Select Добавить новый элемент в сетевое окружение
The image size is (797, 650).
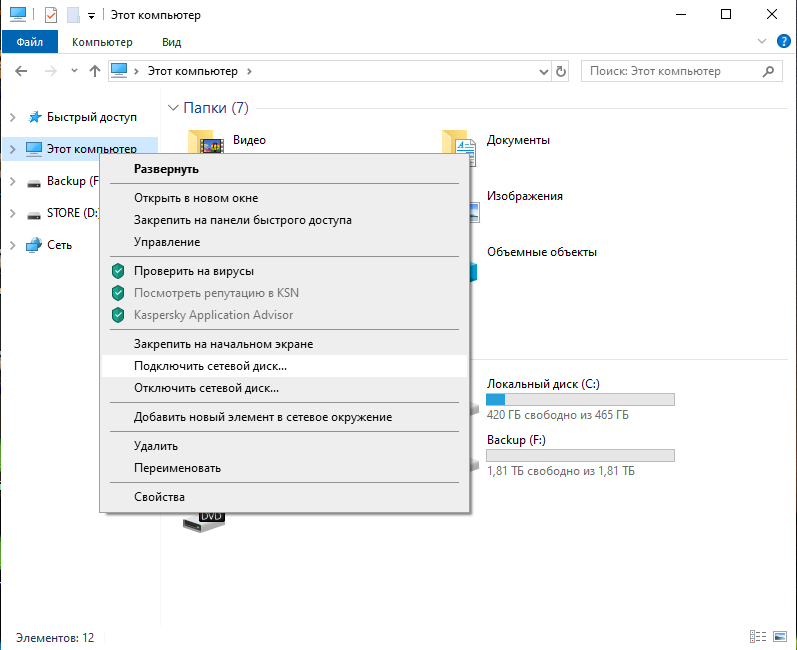point(284,417)
